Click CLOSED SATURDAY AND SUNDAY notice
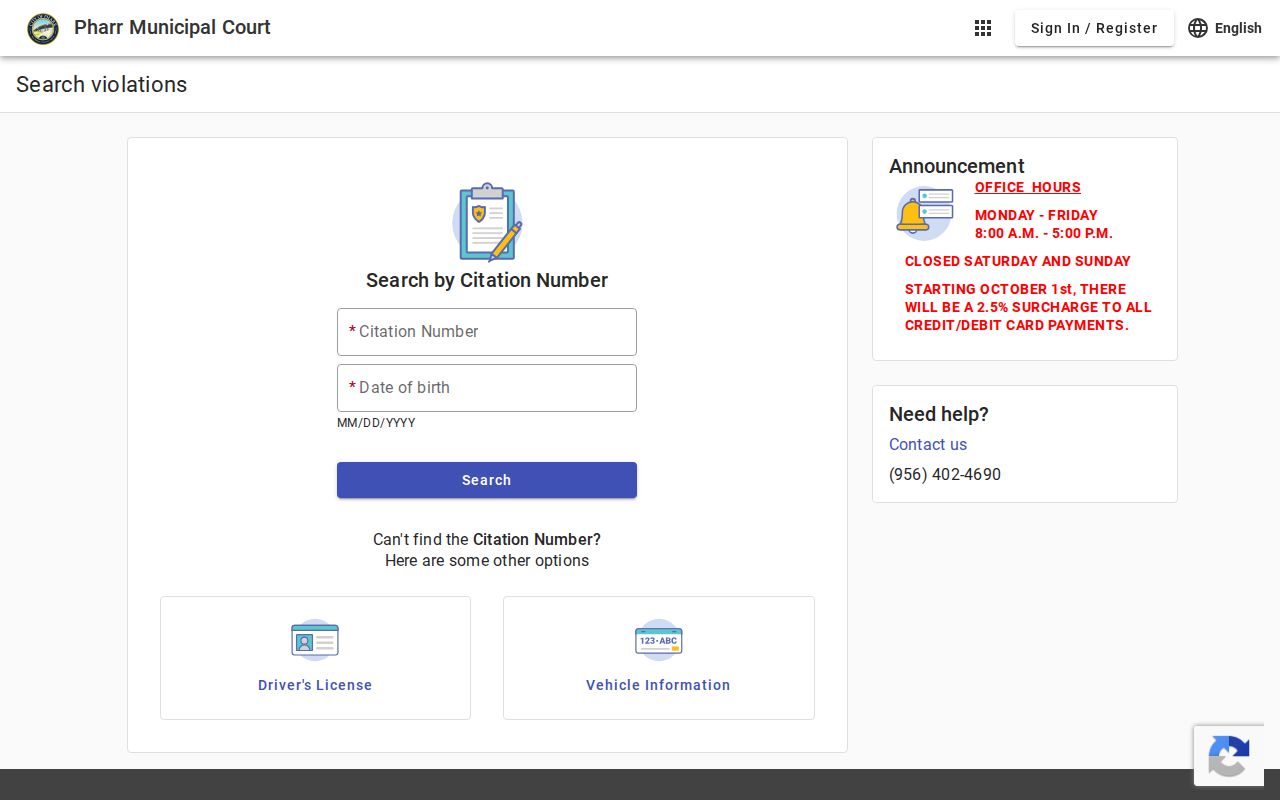This screenshot has width=1280, height=800. point(1018,261)
